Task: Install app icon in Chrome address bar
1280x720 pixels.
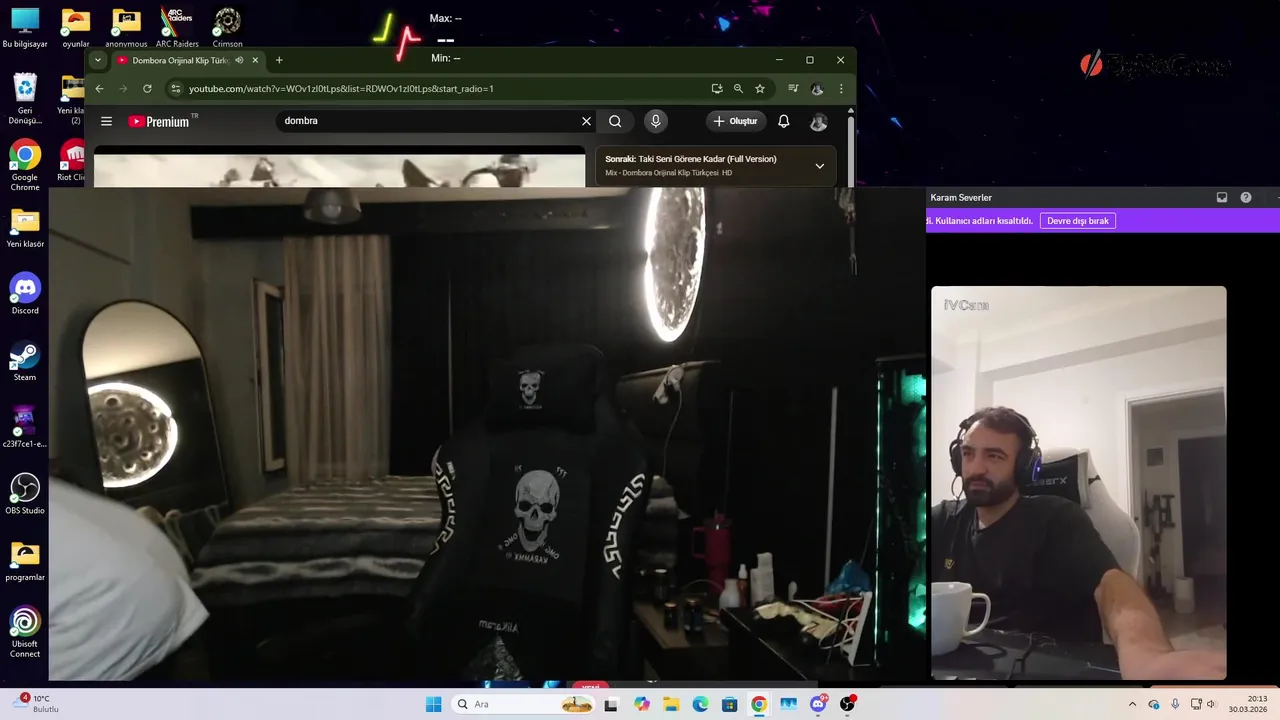Action: pos(717,89)
